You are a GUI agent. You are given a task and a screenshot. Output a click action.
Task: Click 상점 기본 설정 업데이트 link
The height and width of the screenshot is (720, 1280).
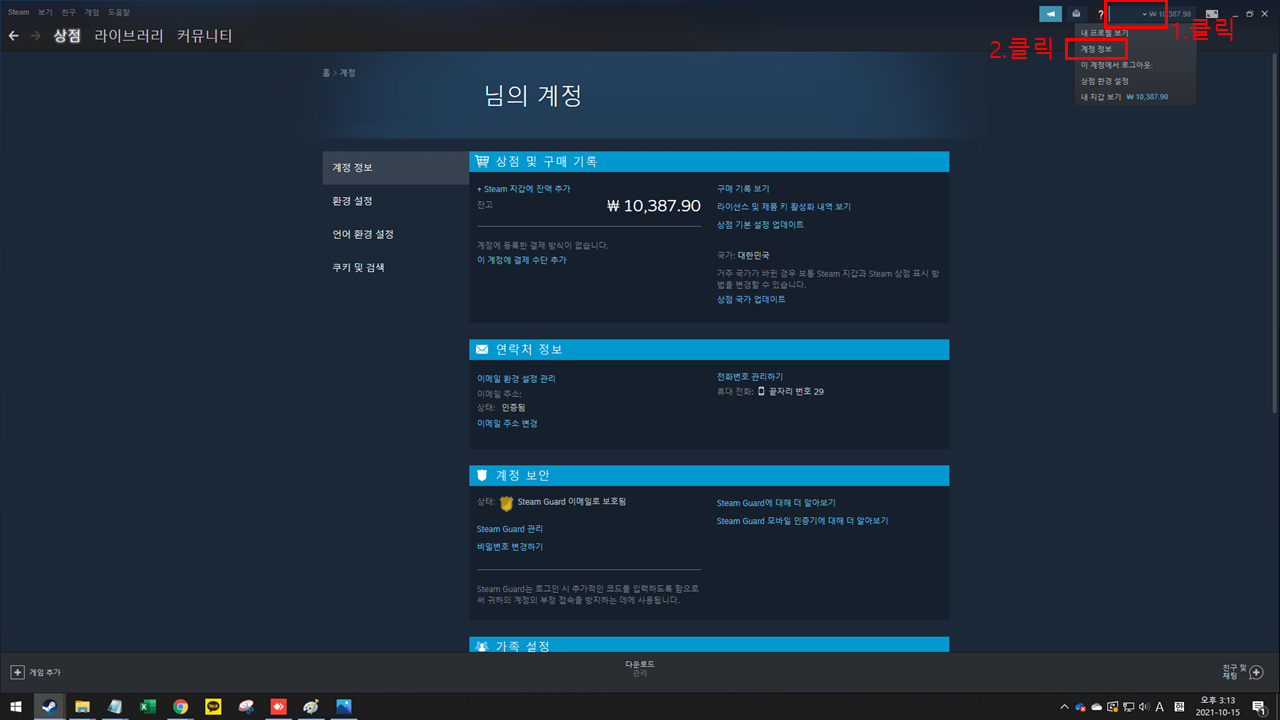[760, 225]
